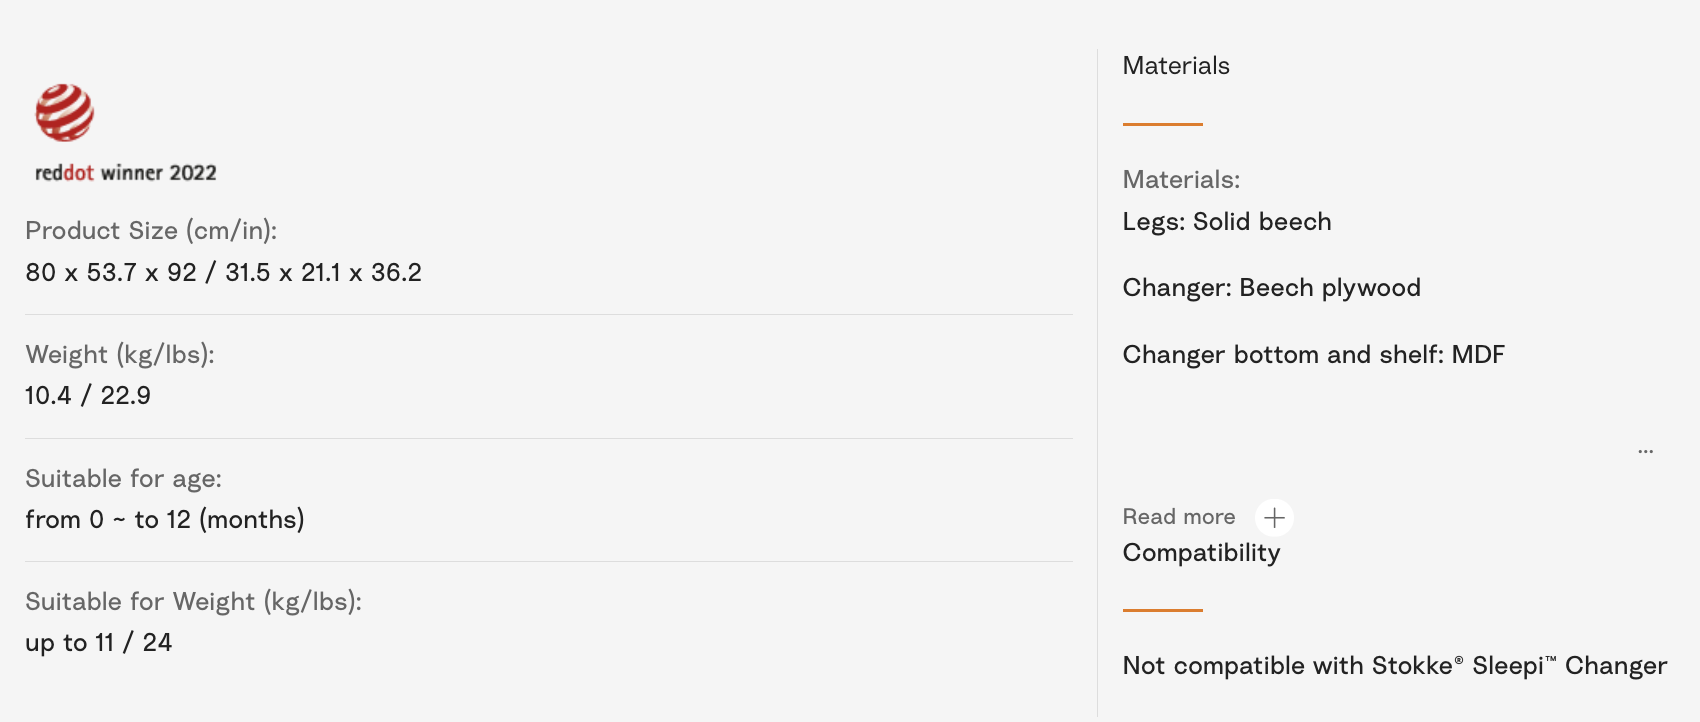Click the up to 11 / 24 value
Image resolution: width=1700 pixels, height=722 pixels.
(99, 643)
